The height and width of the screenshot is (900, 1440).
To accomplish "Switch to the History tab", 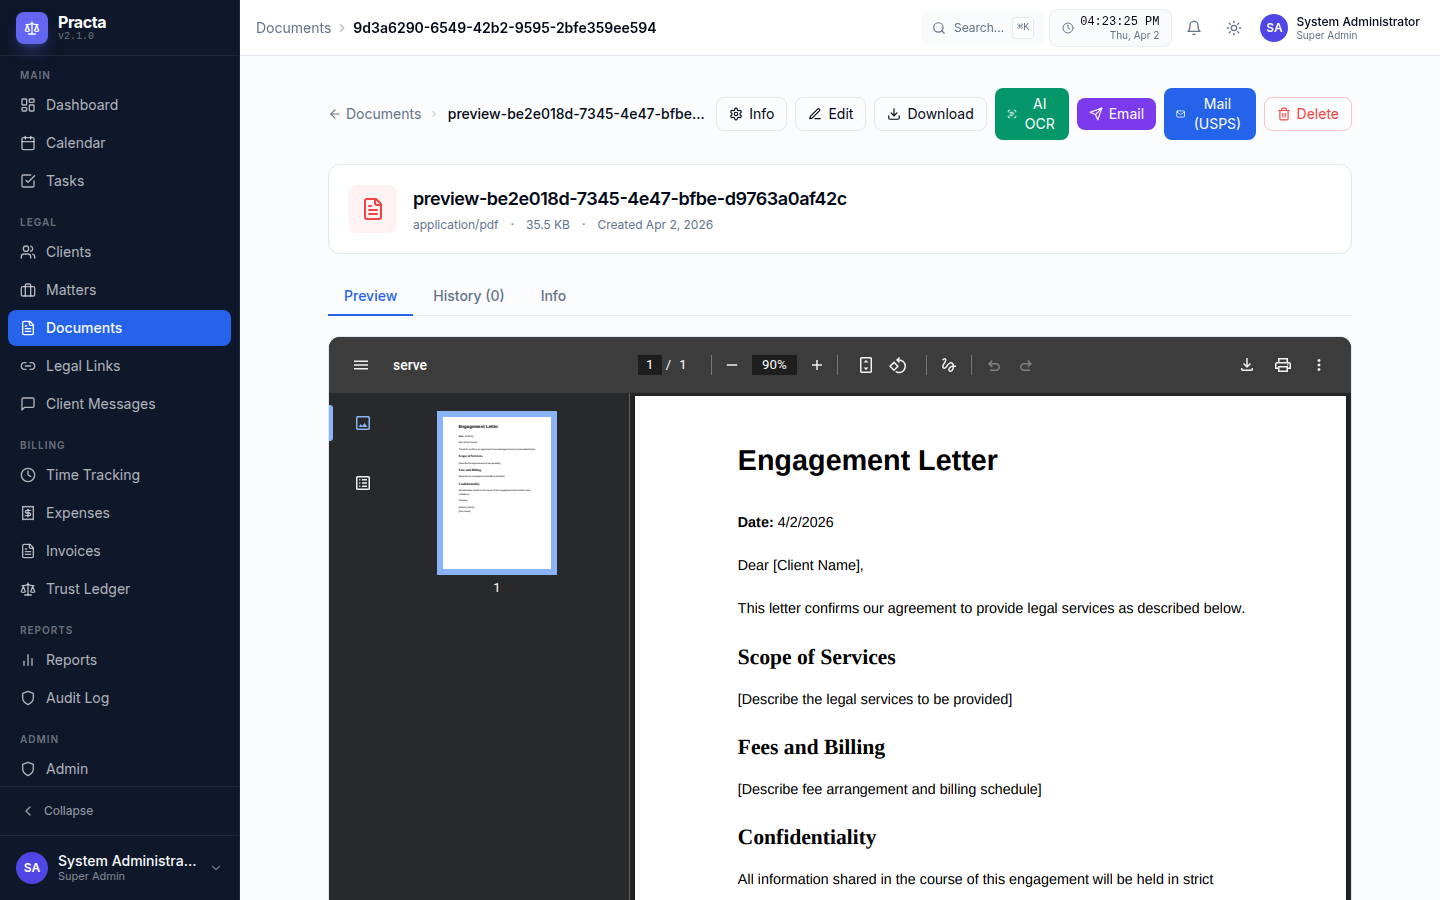I will (468, 296).
